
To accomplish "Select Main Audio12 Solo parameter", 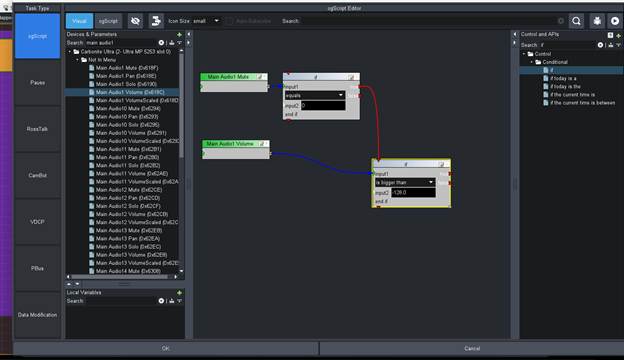I will [x=128, y=206].
